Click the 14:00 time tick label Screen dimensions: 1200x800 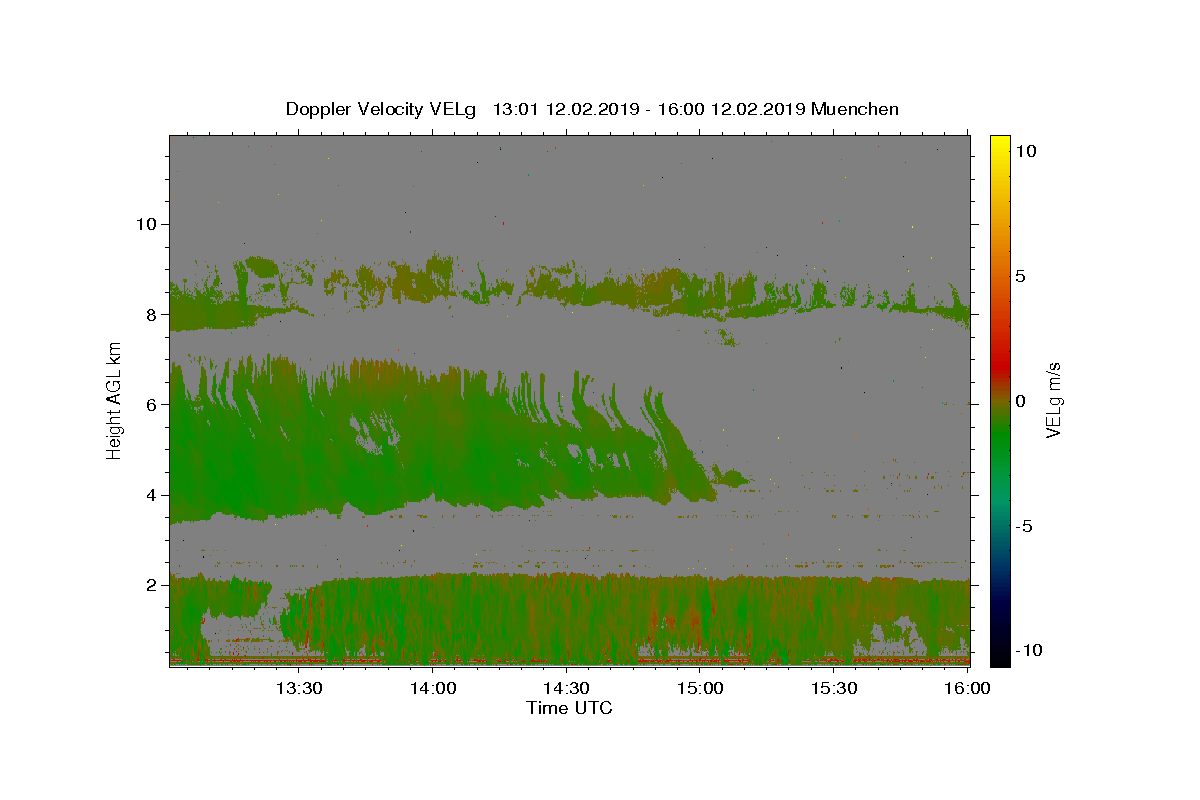point(433,688)
